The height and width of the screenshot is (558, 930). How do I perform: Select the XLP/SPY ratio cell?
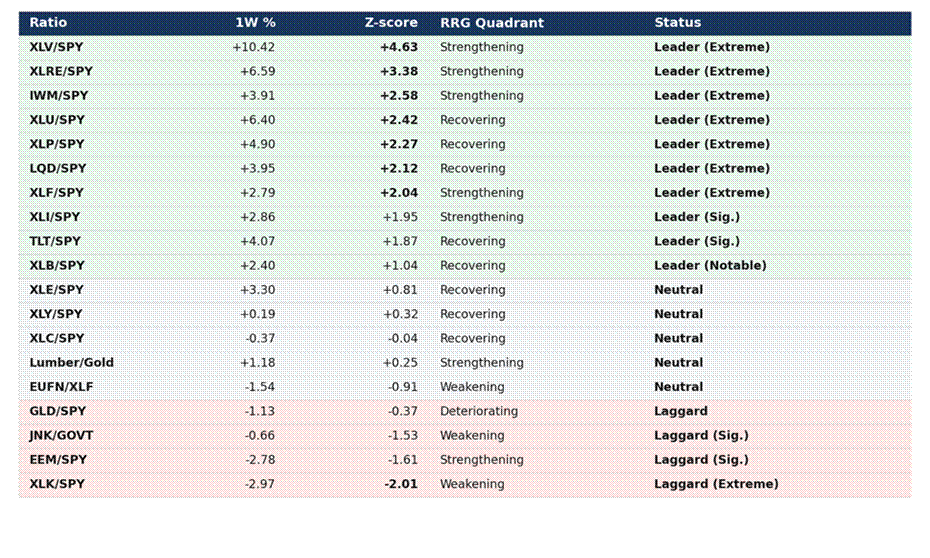click(x=57, y=144)
